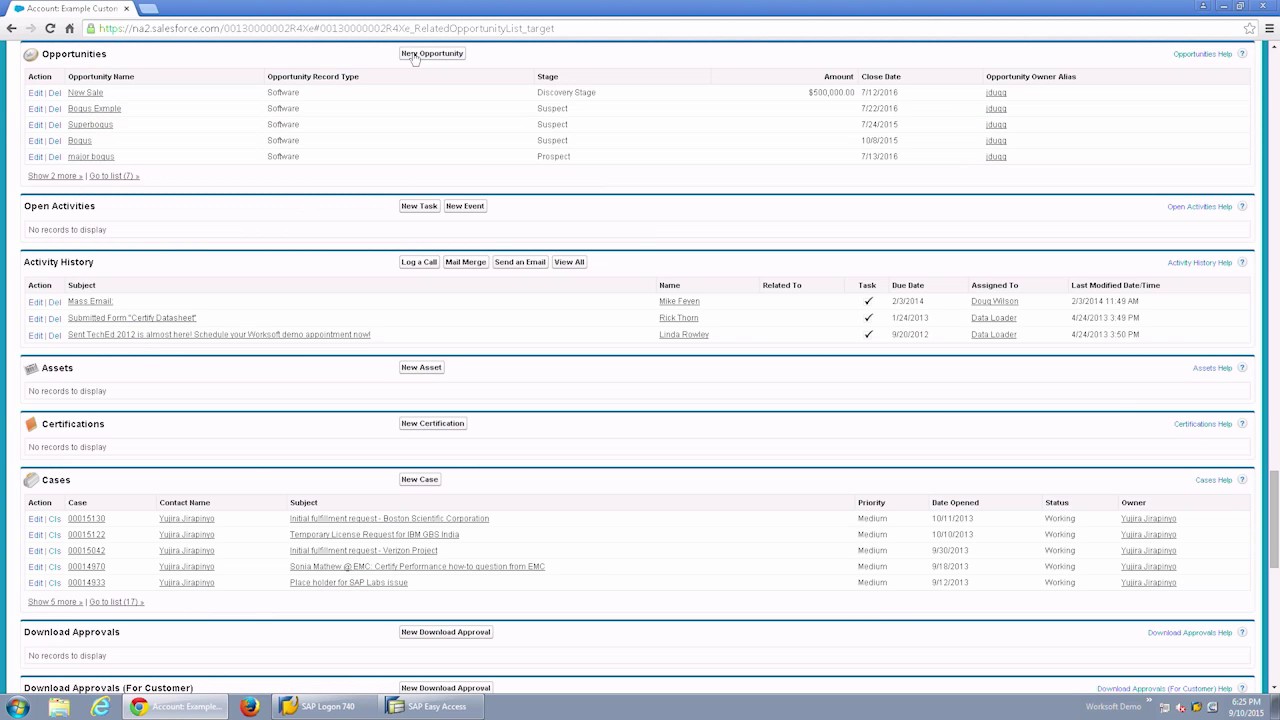
Task: Open Temporary License Request for IBM GBS India
Action: click(374, 535)
